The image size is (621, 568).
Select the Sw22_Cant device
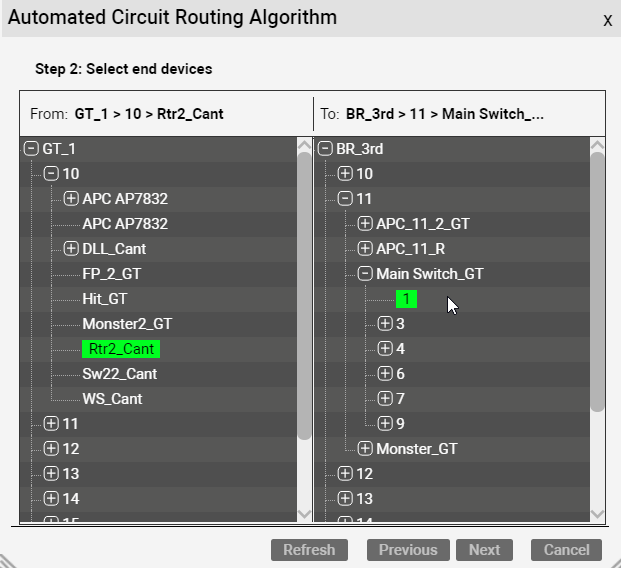119,374
